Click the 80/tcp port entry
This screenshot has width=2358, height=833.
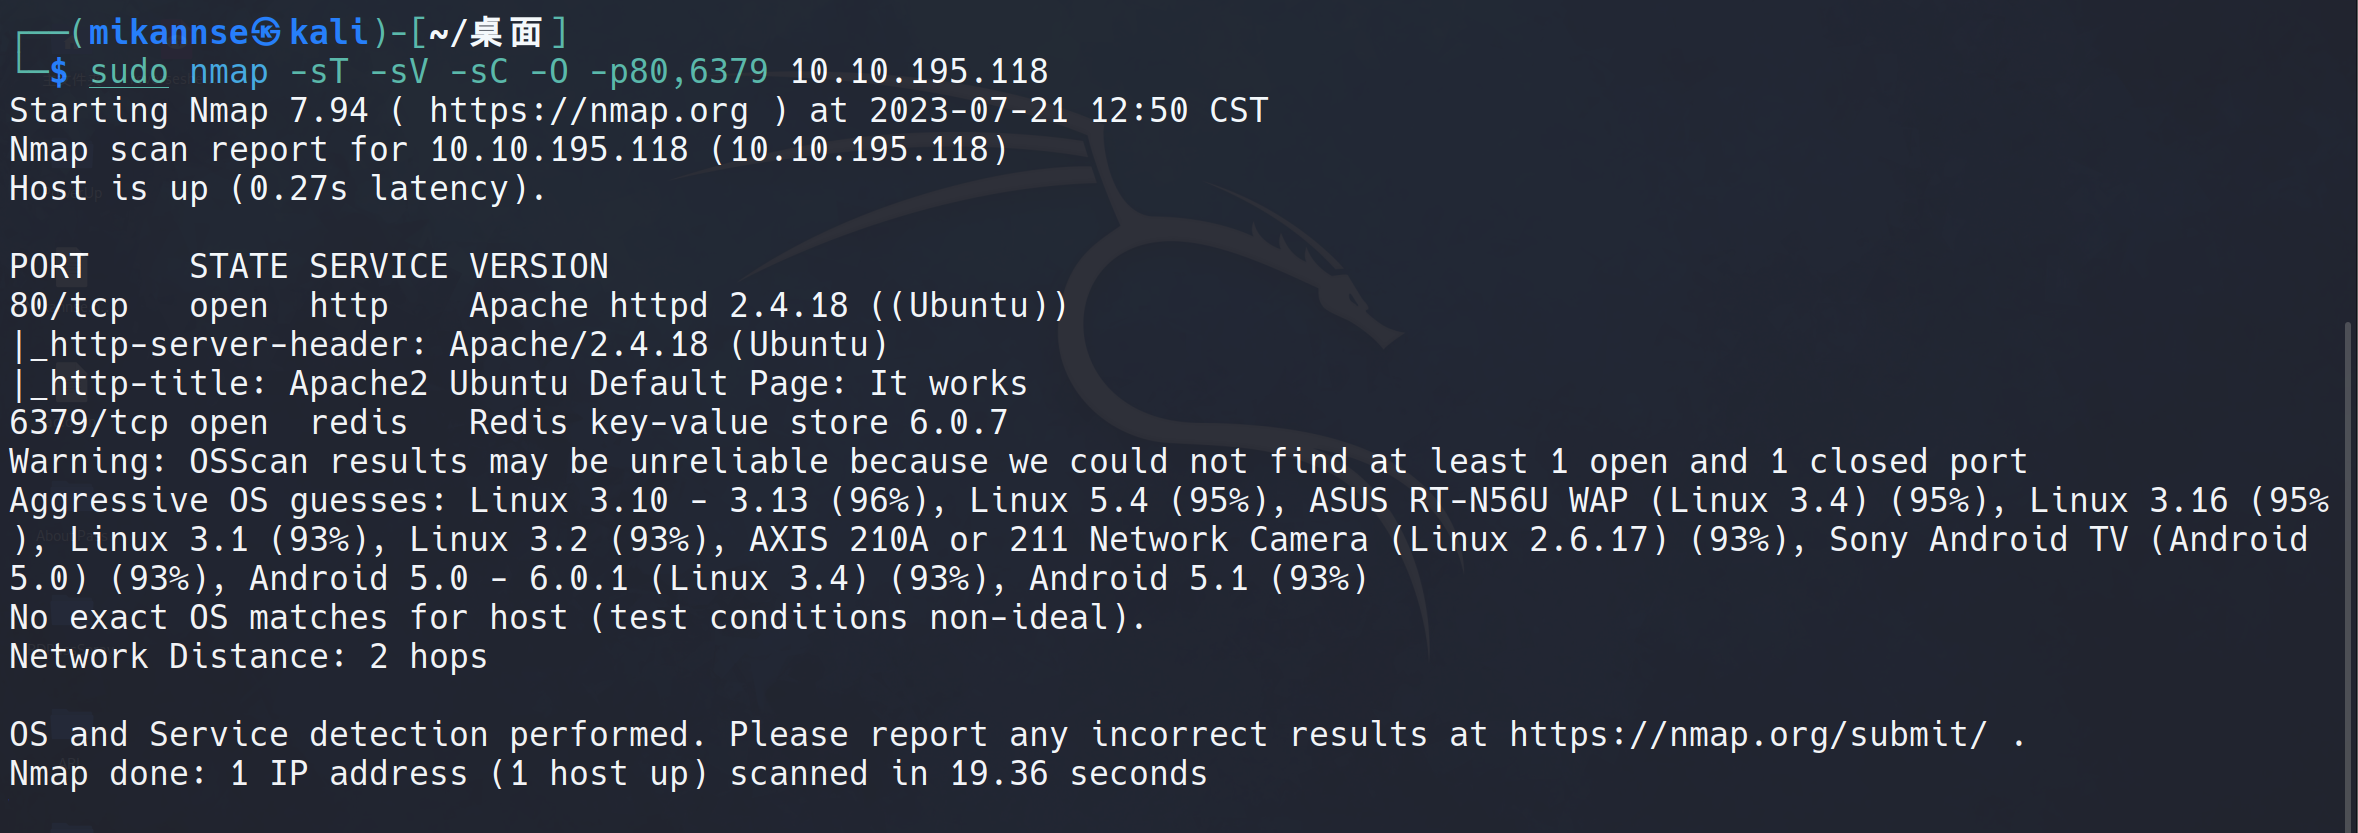(x=69, y=306)
